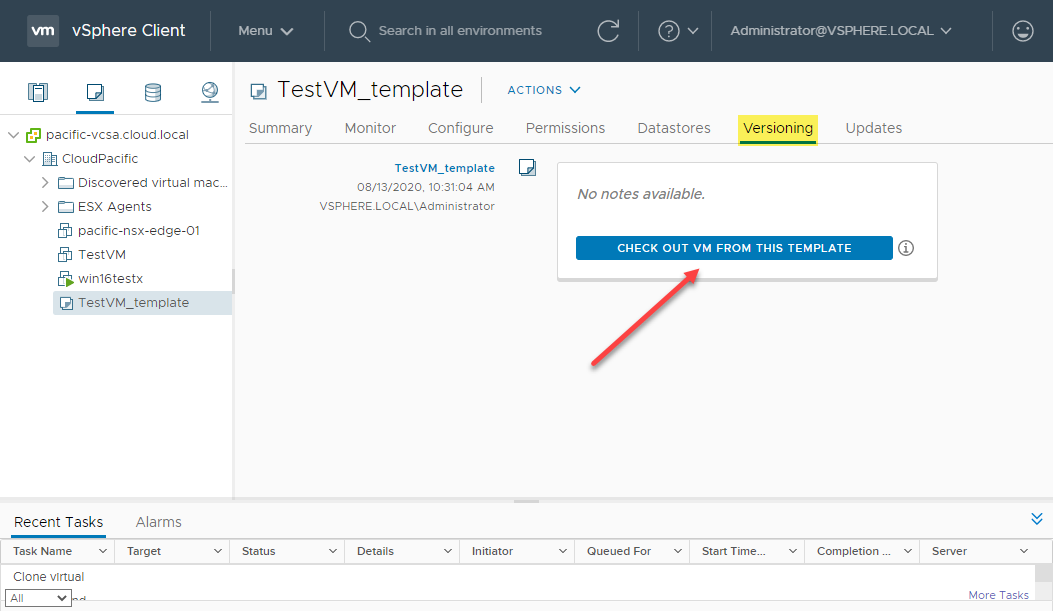Viewport: 1053px width, 611px height.
Task: Switch to the Configure tab
Action: coord(461,128)
